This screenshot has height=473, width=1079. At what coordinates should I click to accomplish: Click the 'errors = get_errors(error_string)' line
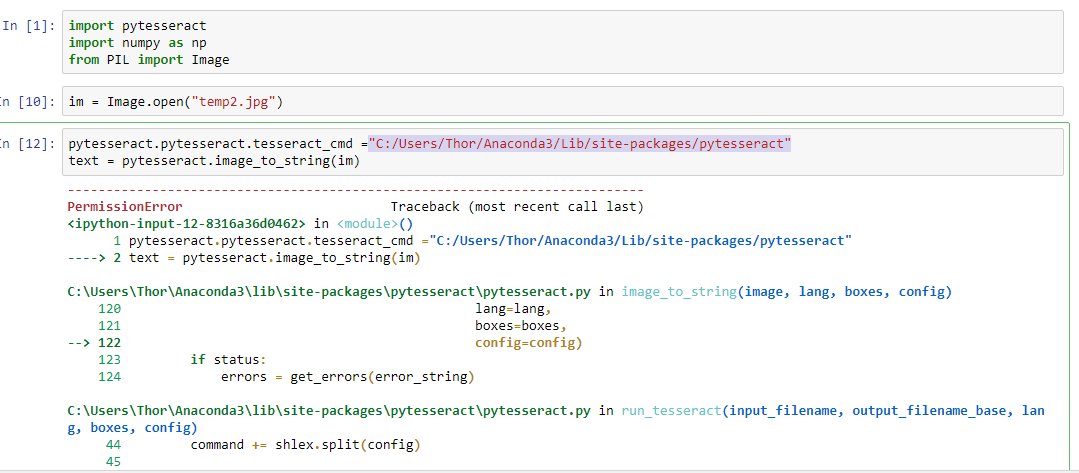(x=347, y=377)
